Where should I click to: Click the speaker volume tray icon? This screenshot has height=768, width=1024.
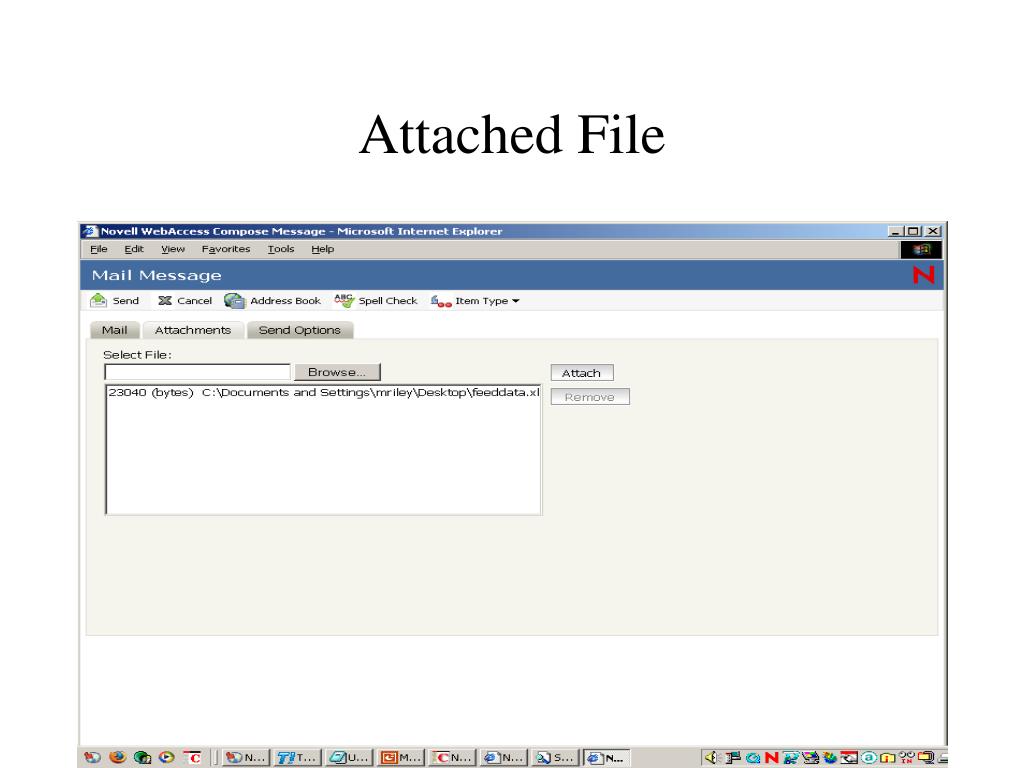click(x=710, y=757)
